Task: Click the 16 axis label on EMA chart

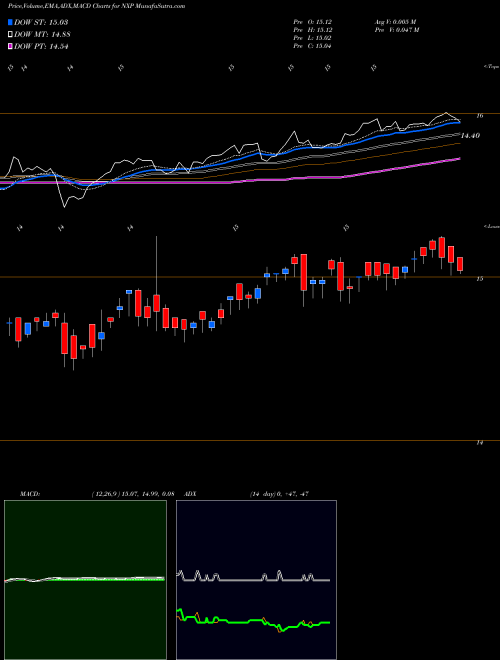Action: pyautogui.click(x=480, y=116)
